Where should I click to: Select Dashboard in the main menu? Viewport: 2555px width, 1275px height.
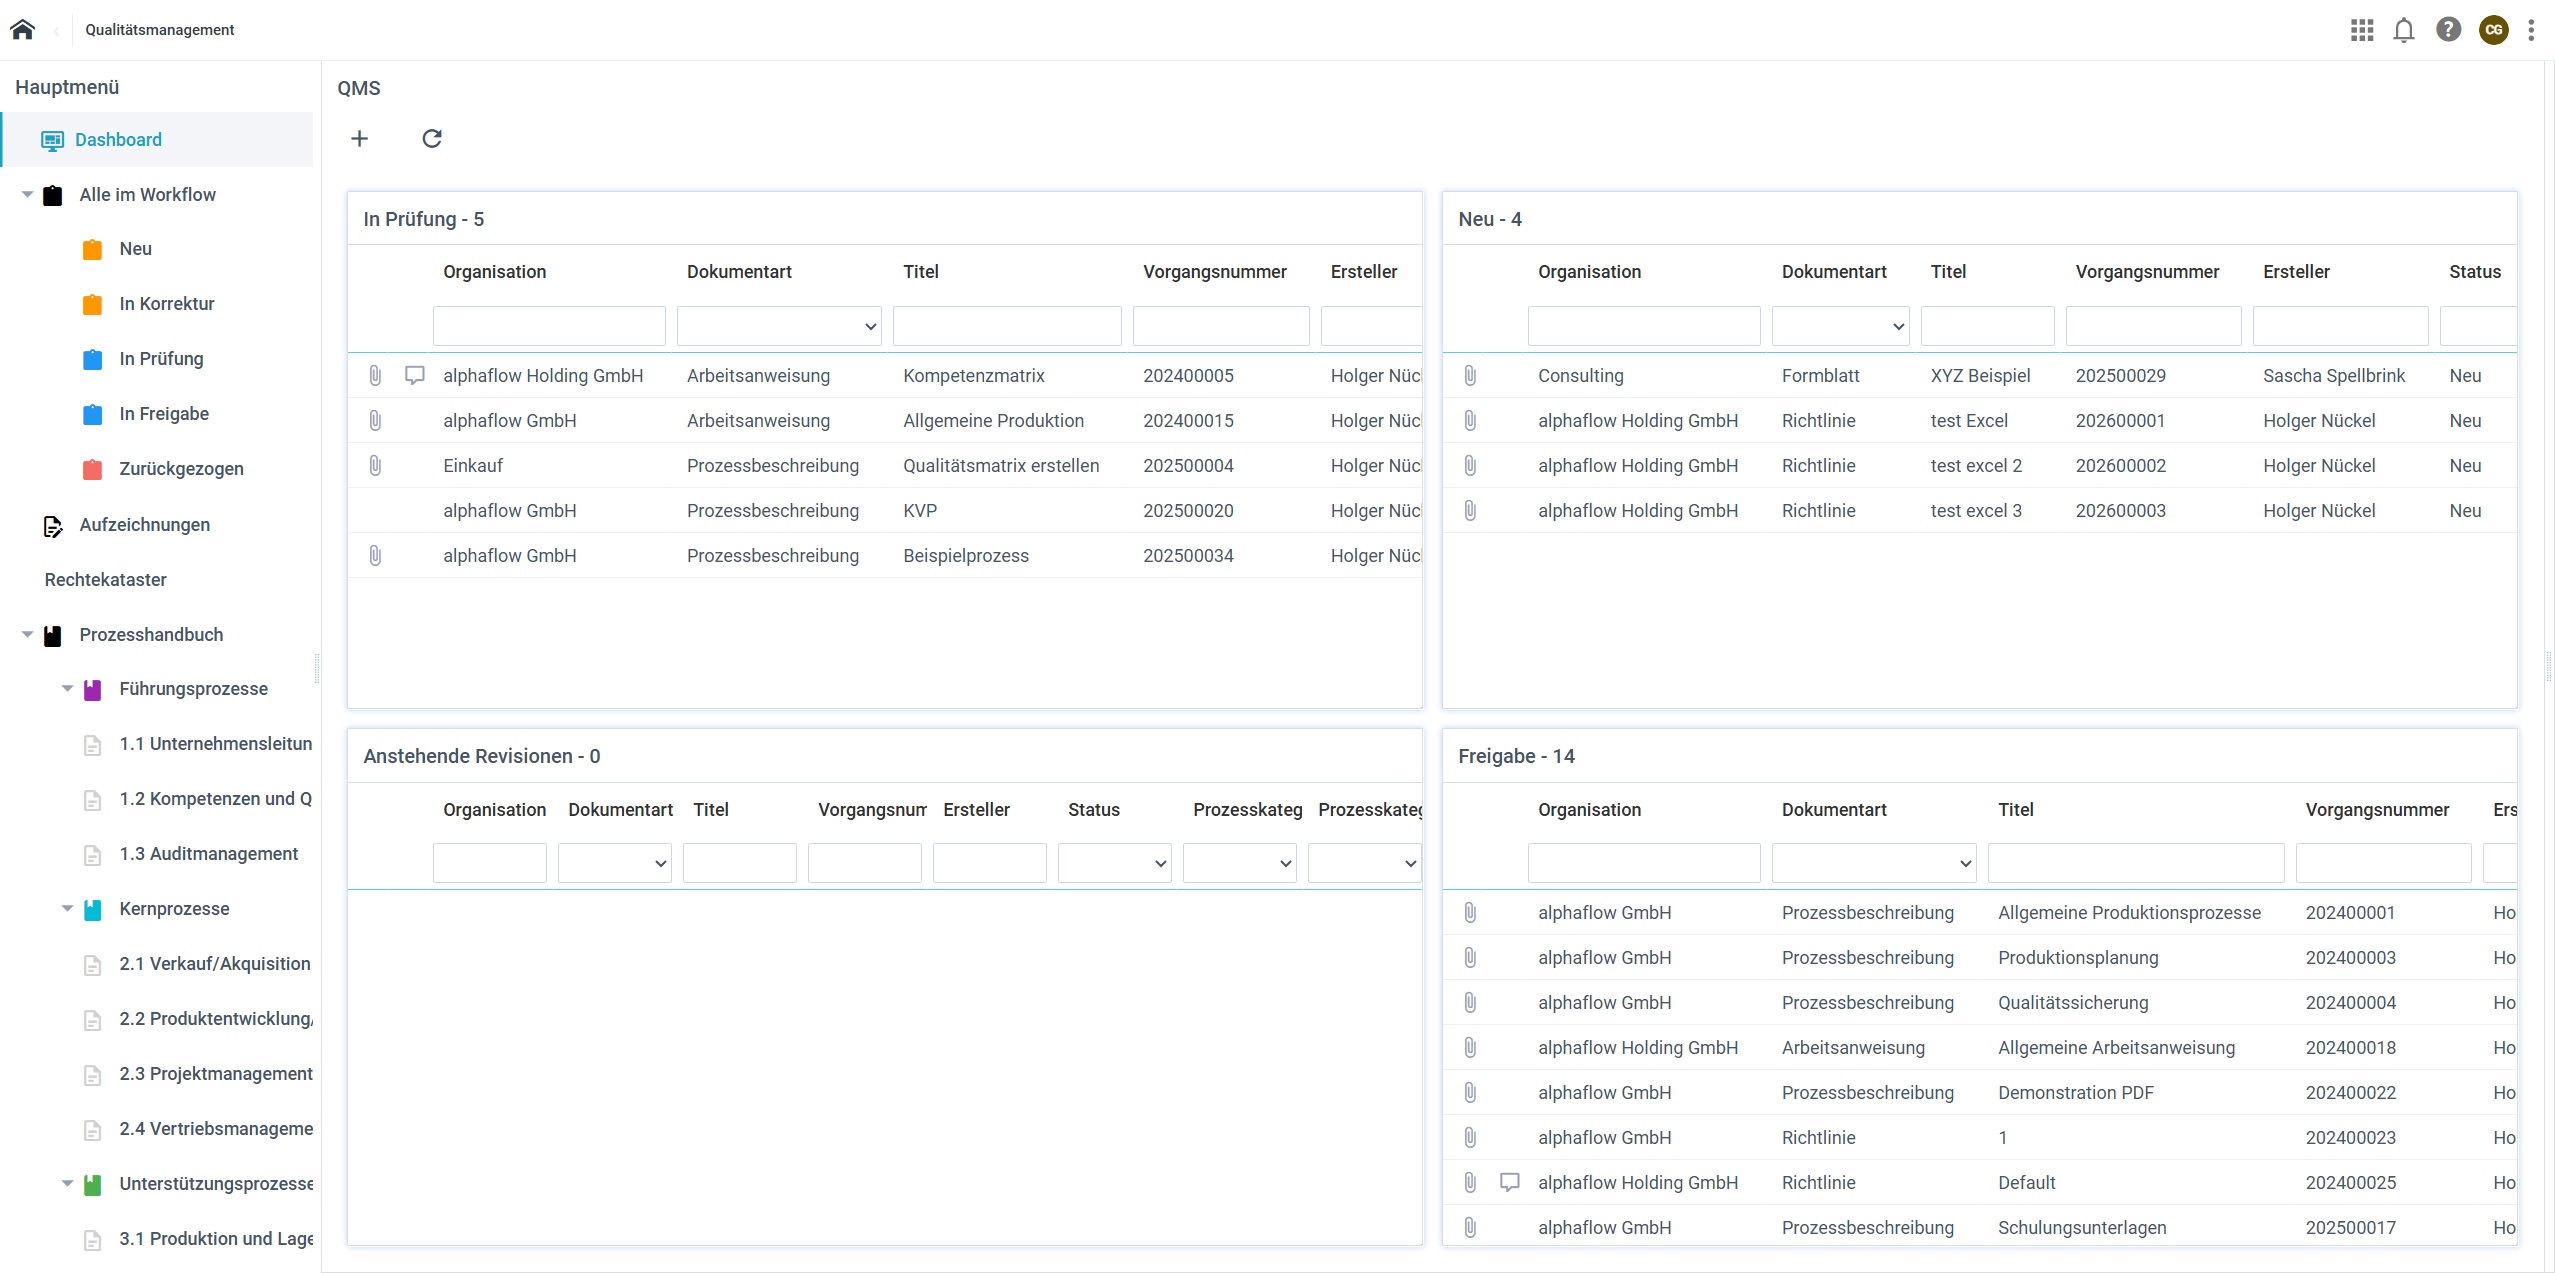[x=118, y=140]
